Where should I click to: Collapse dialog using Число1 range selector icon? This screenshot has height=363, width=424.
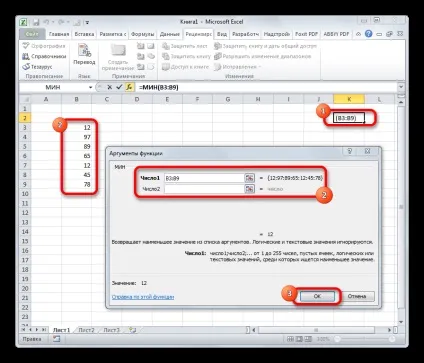tap(249, 178)
